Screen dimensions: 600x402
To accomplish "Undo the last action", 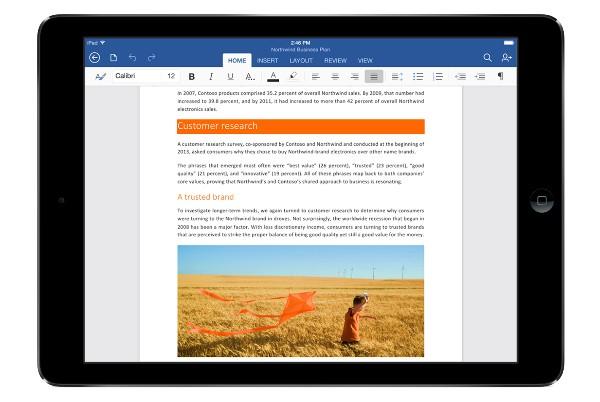I will pyautogui.click(x=132, y=58).
